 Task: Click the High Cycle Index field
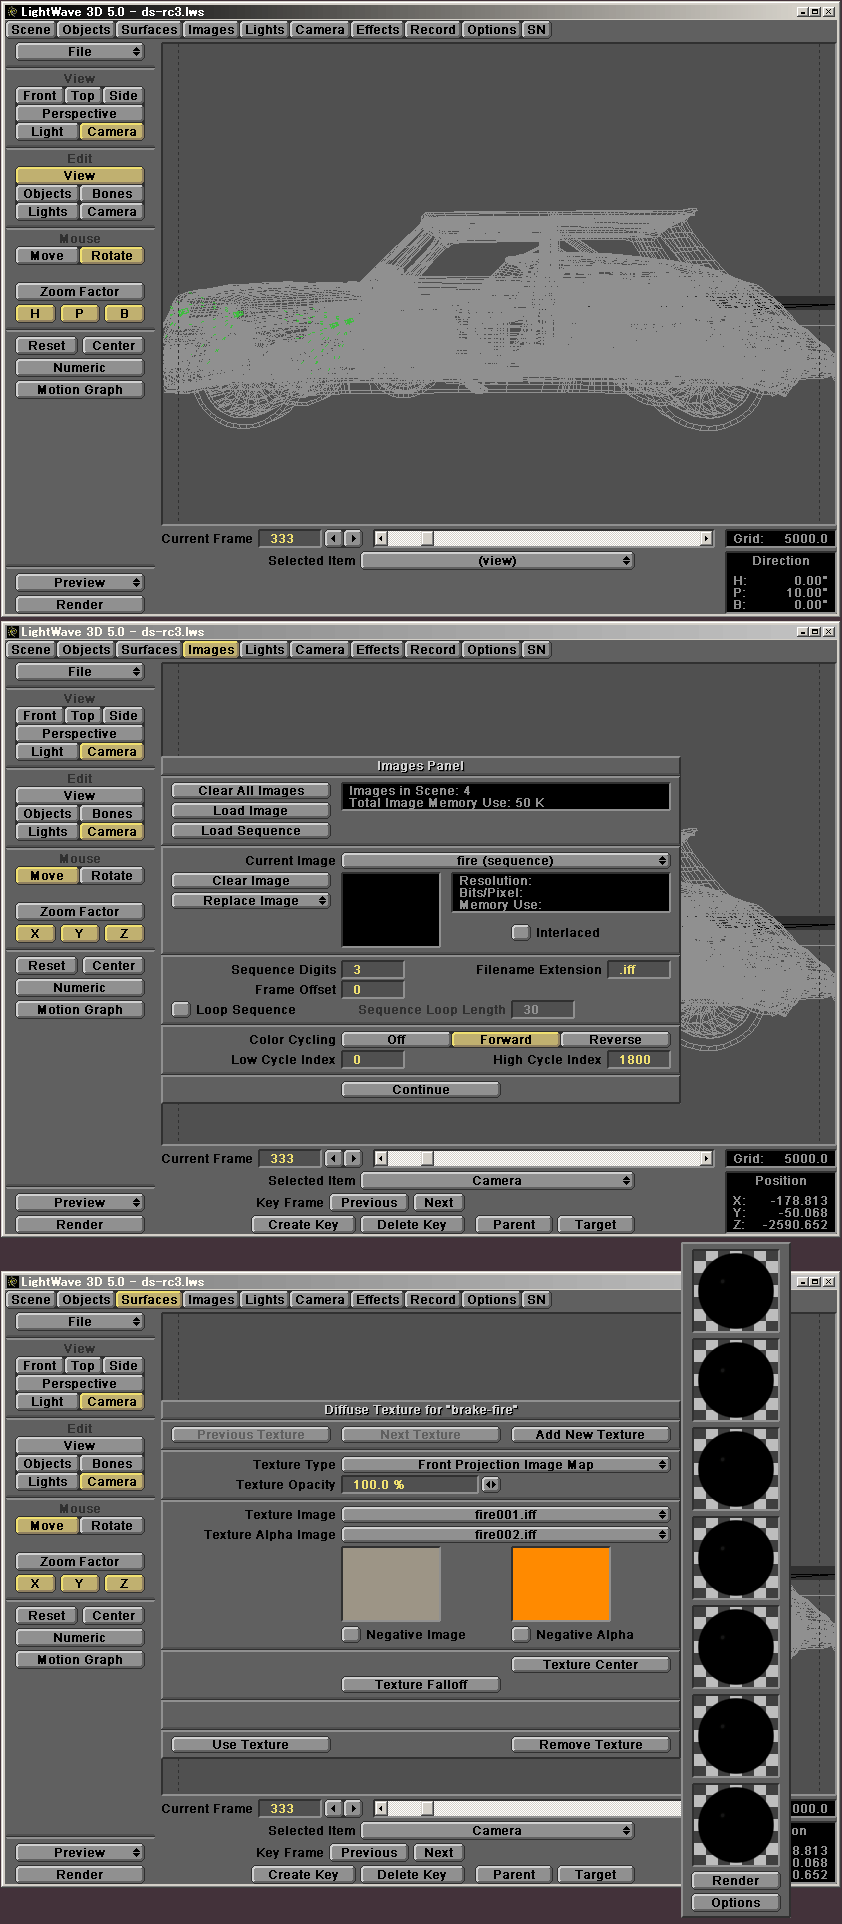click(638, 1059)
